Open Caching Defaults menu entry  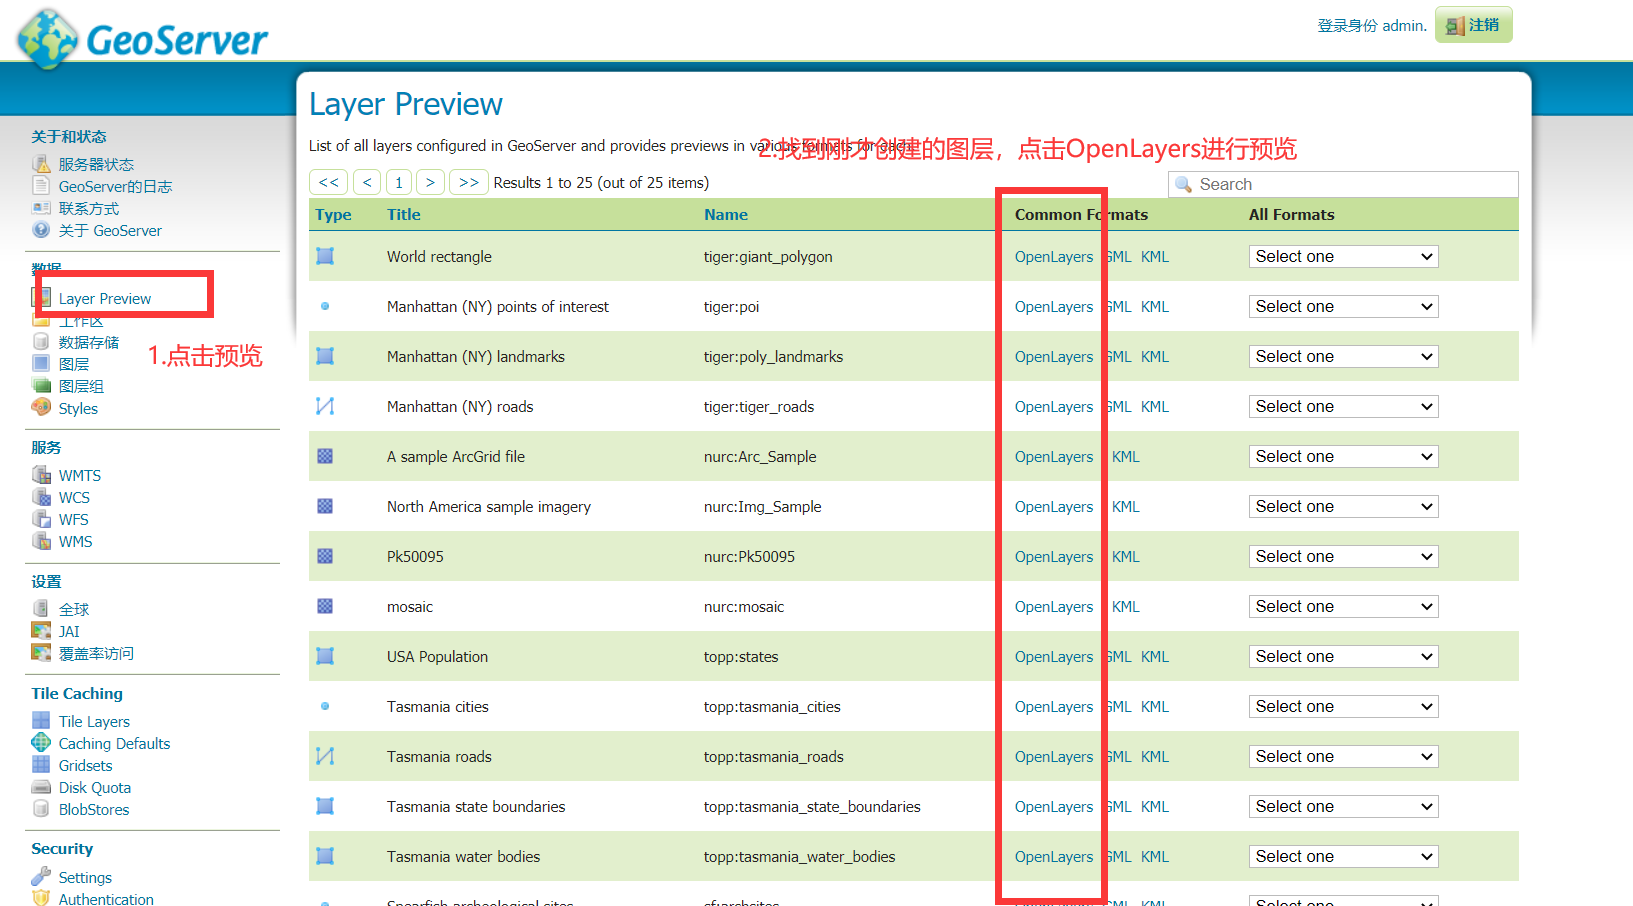(x=114, y=743)
